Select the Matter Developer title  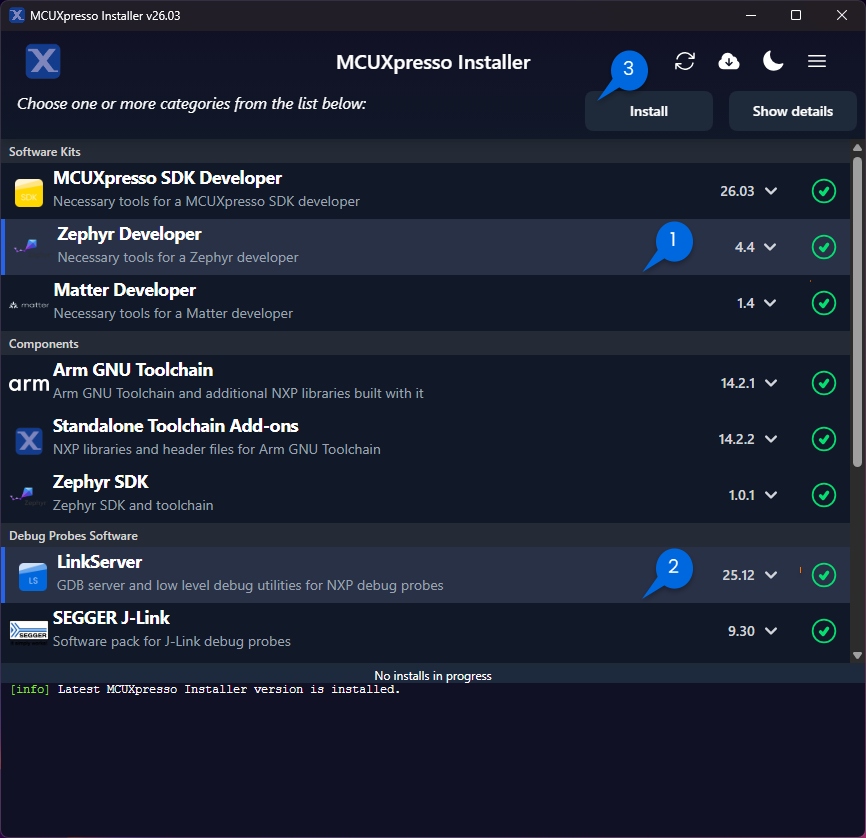(x=125, y=291)
